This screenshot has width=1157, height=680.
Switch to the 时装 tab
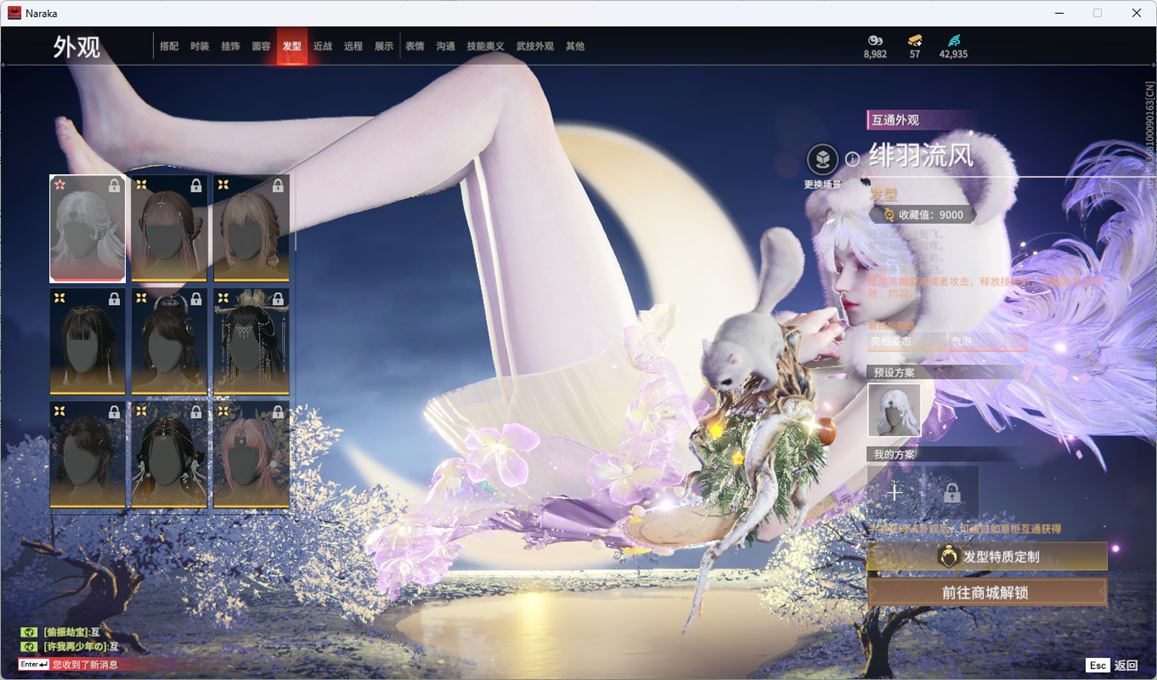(200, 46)
